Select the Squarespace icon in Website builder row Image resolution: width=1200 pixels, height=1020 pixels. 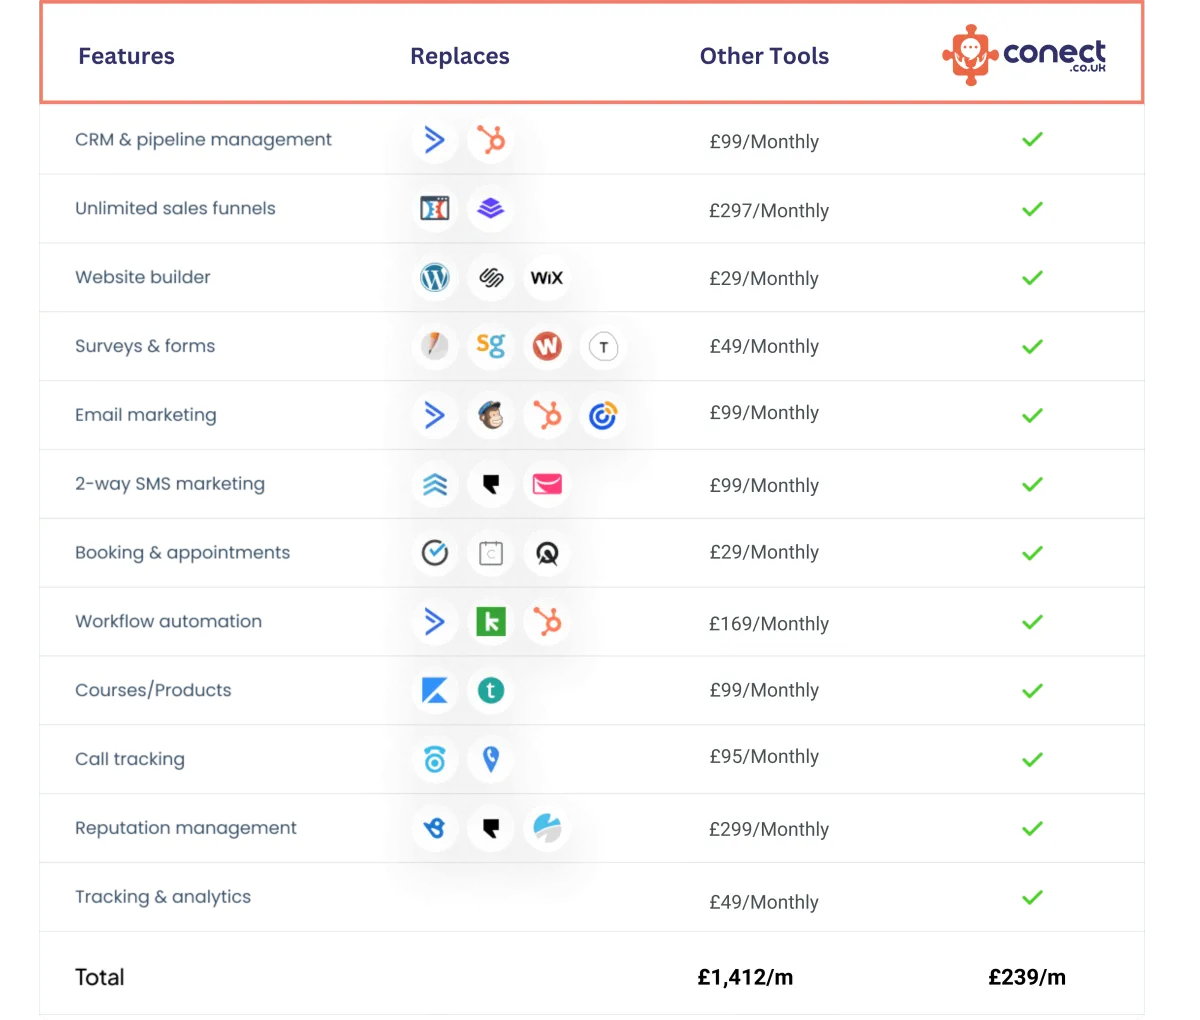pyautogui.click(x=491, y=278)
